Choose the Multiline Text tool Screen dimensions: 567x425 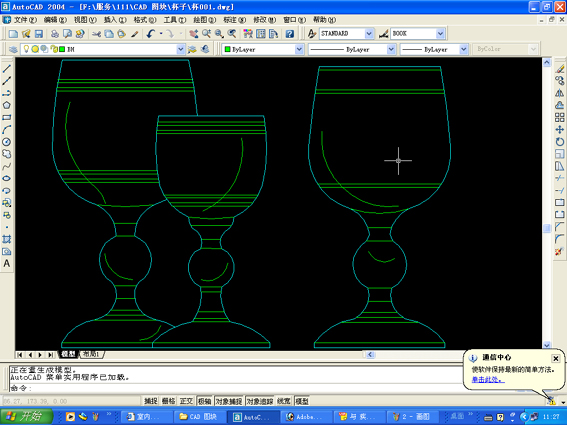(x=7, y=264)
